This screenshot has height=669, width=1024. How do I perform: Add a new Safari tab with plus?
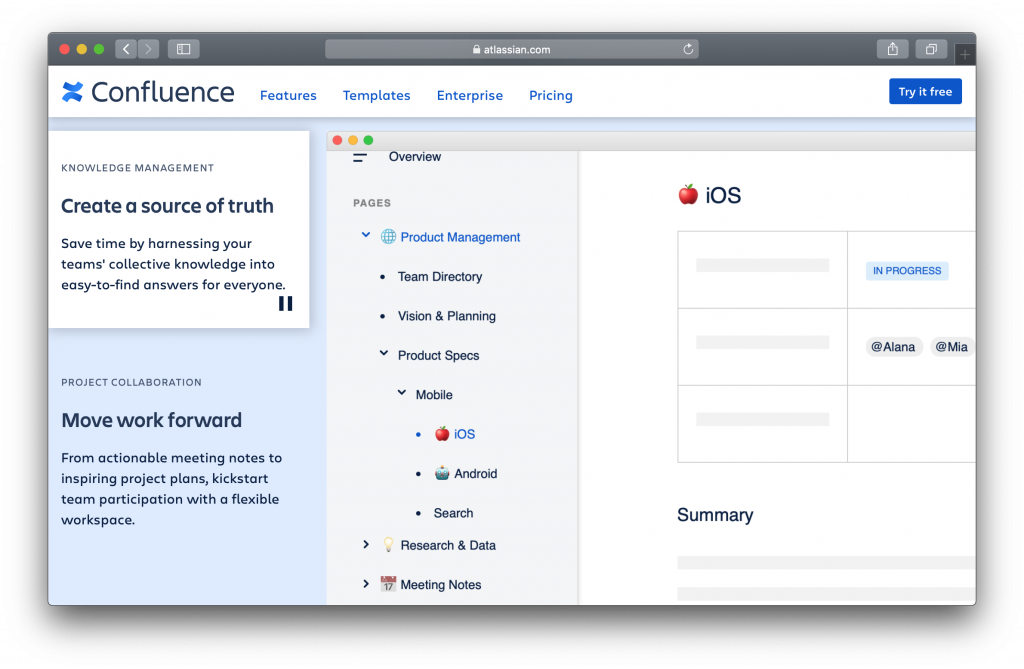(x=965, y=55)
